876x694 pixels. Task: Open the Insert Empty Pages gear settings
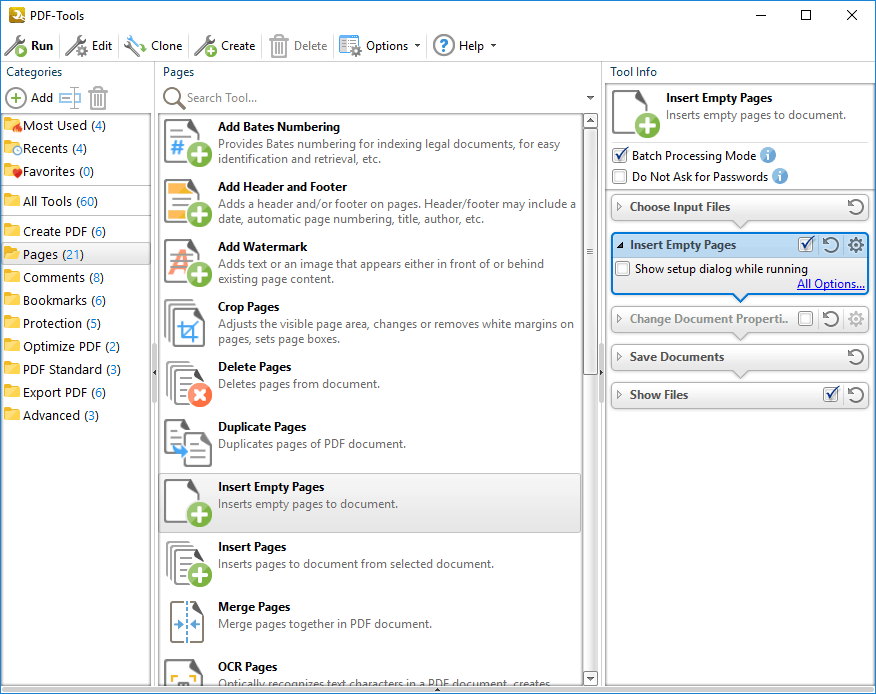(855, 245)
